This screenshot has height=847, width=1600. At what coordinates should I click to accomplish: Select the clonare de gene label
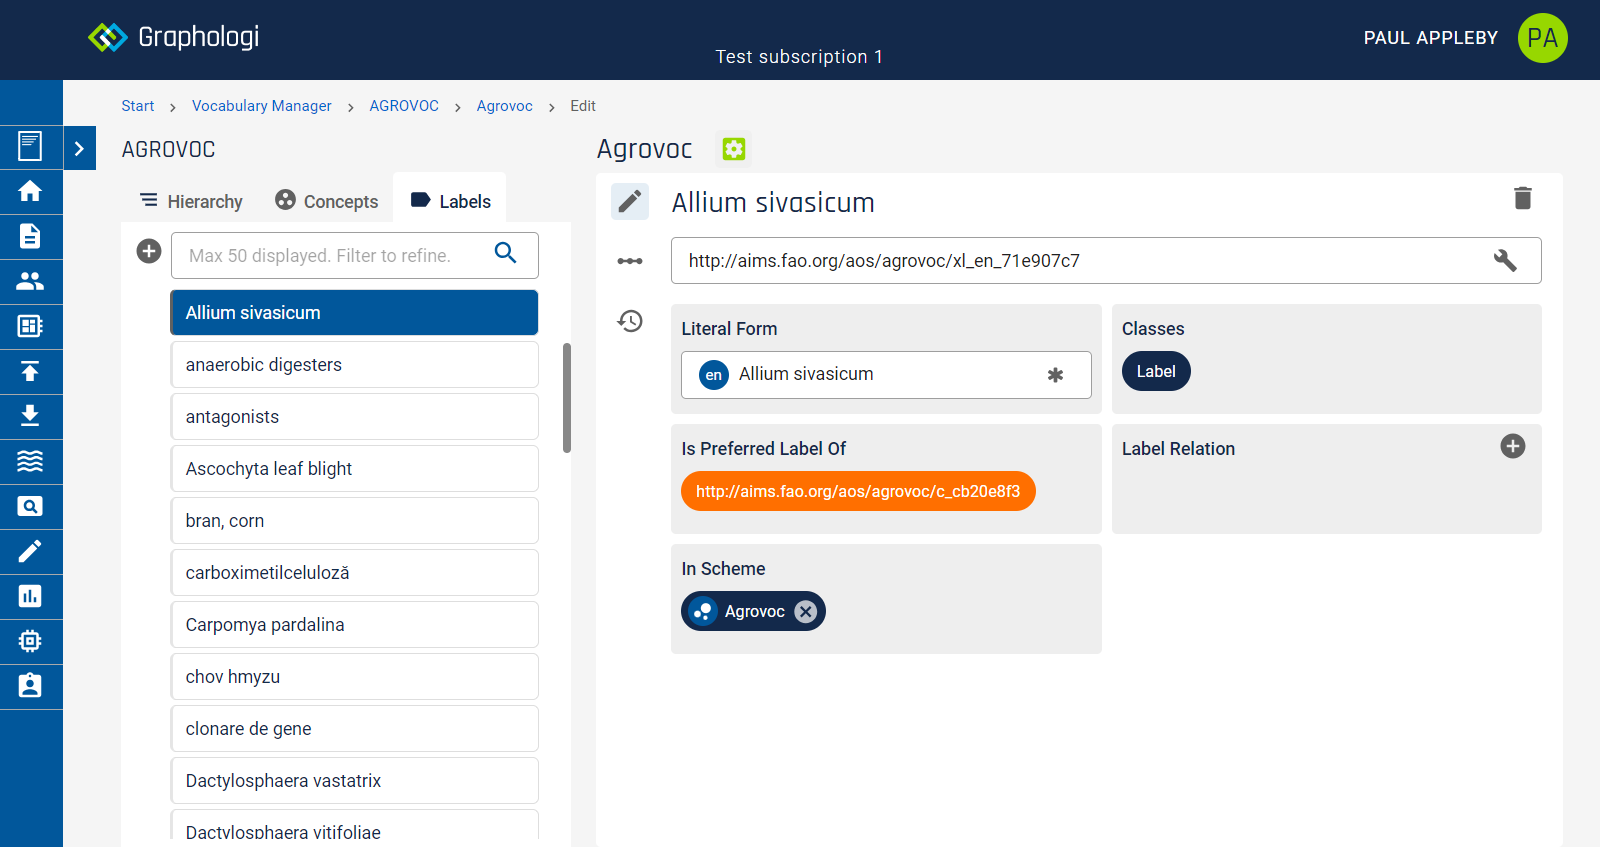click(354, 729)
